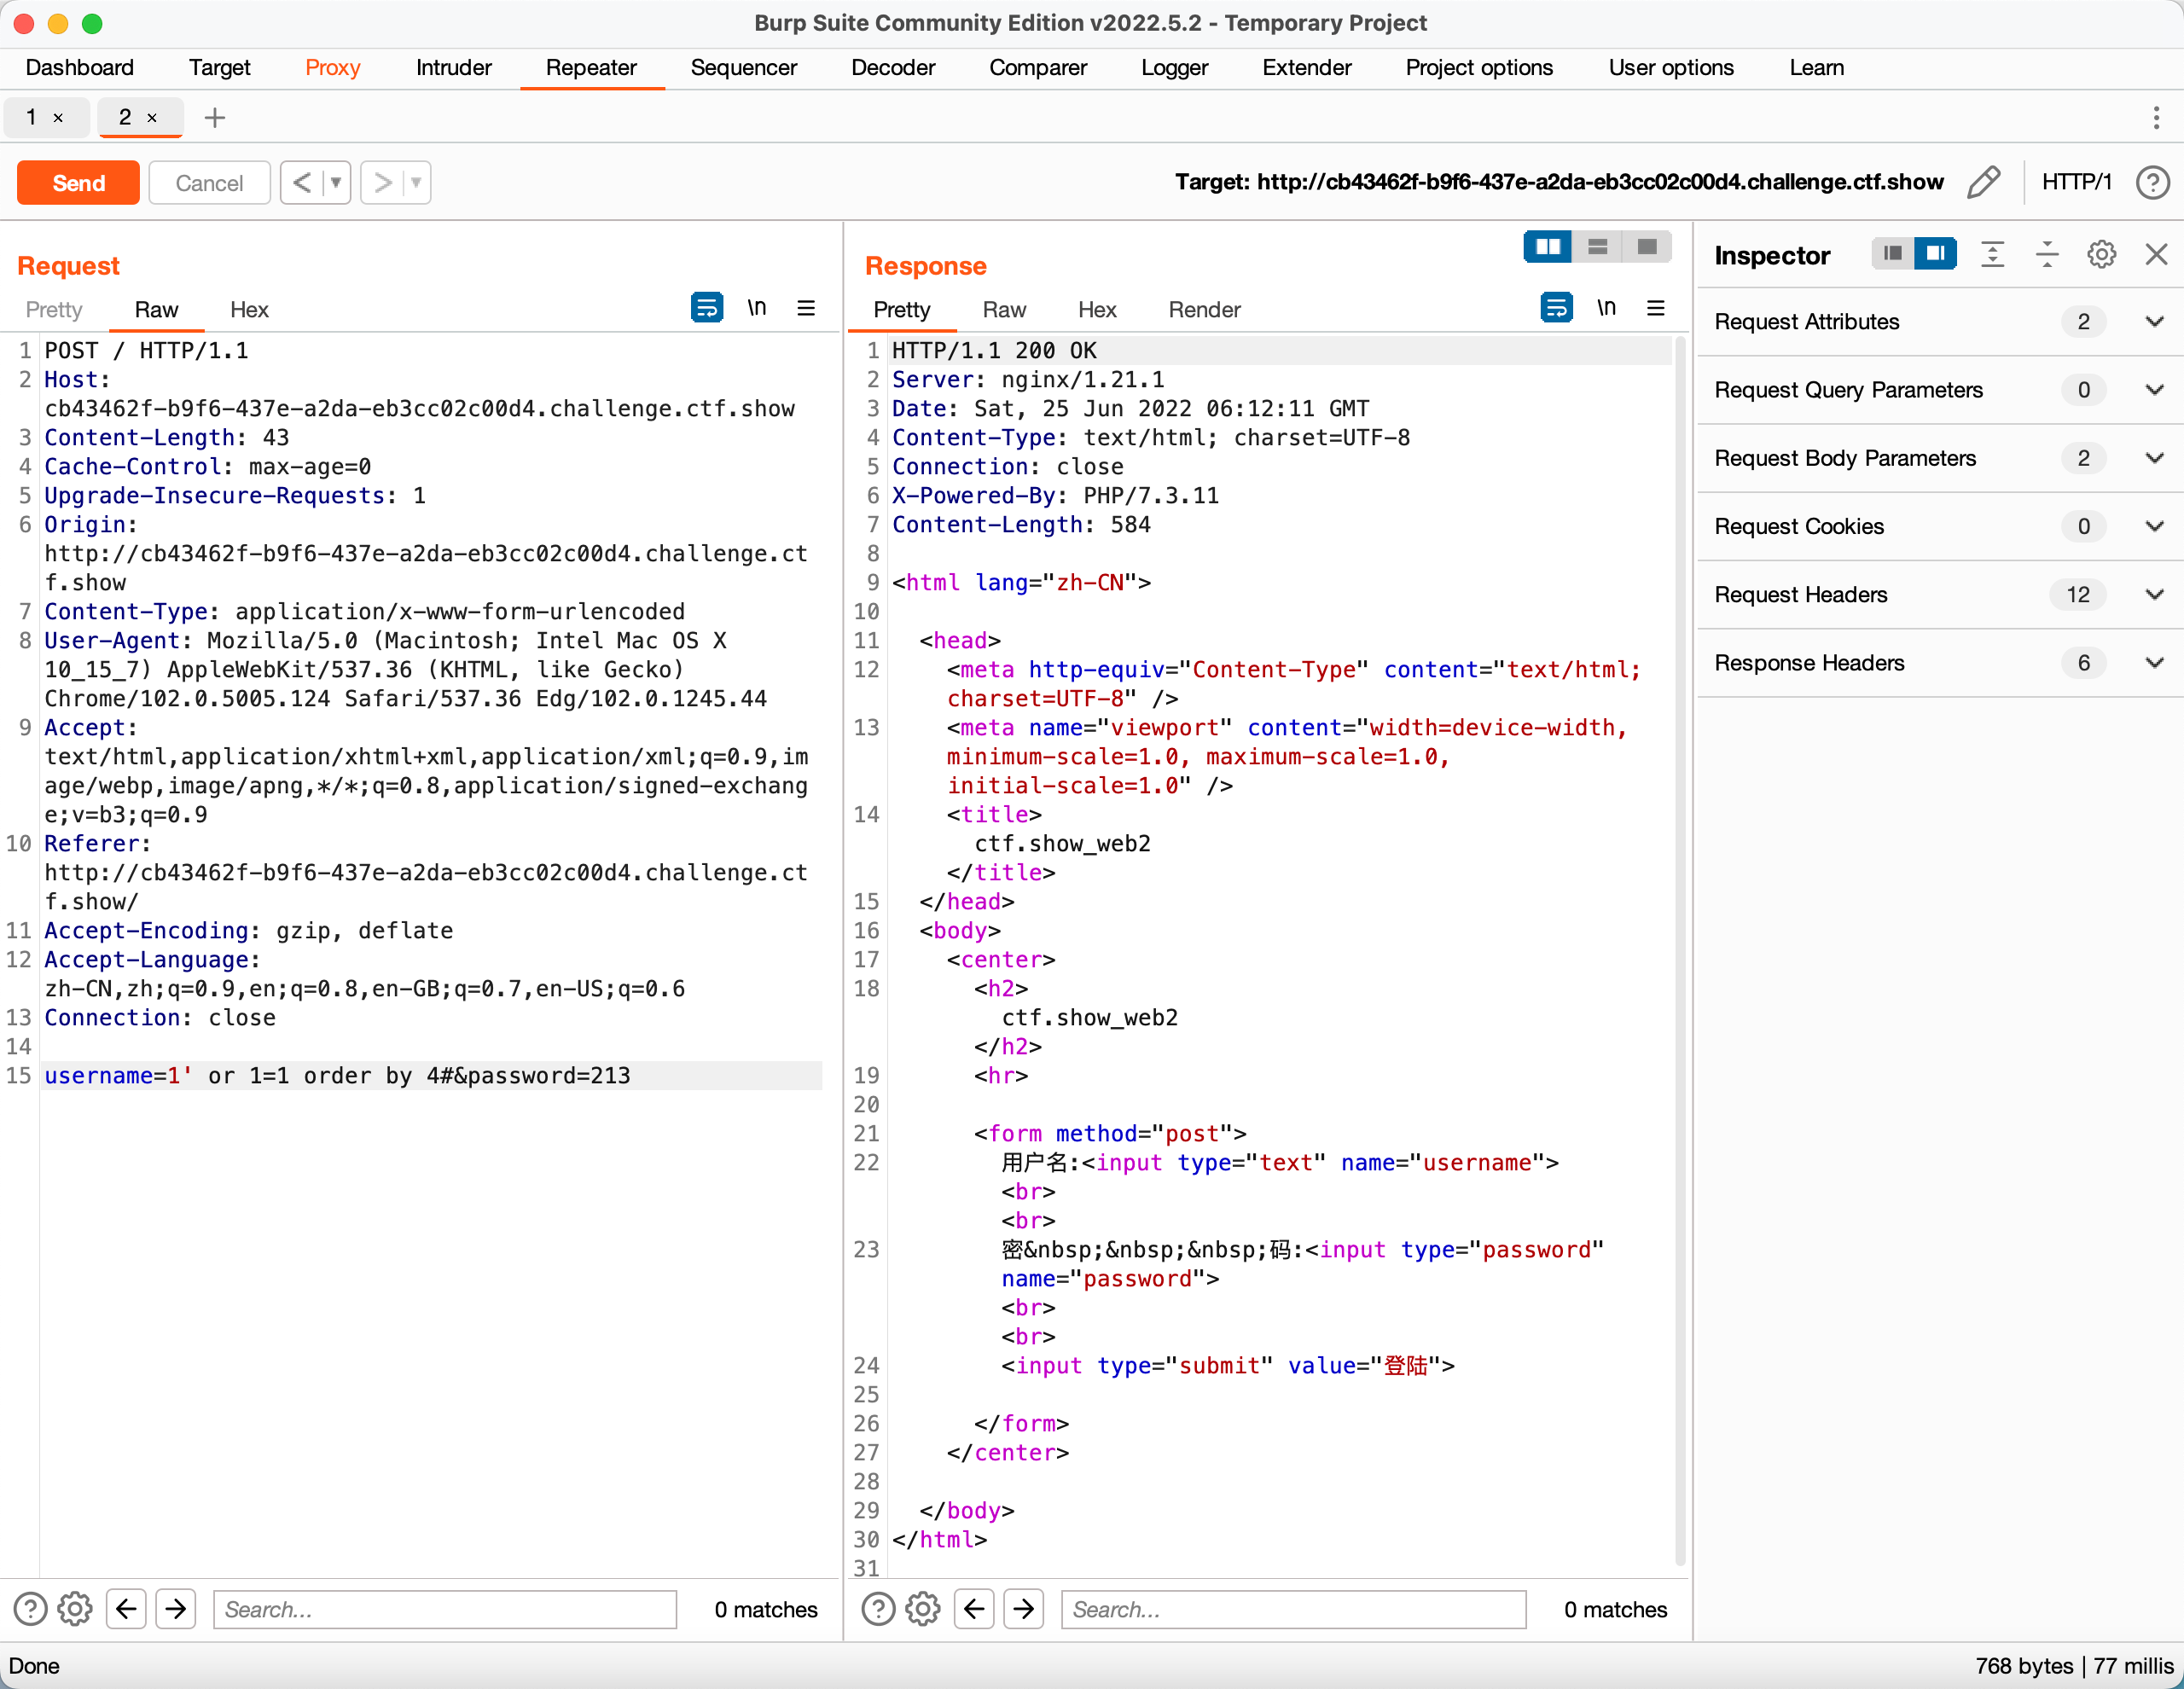Image resolution: width=2184 pixels, height=1689 pixels.
Task: Select Request Pretty view tab
Action: 54,310
